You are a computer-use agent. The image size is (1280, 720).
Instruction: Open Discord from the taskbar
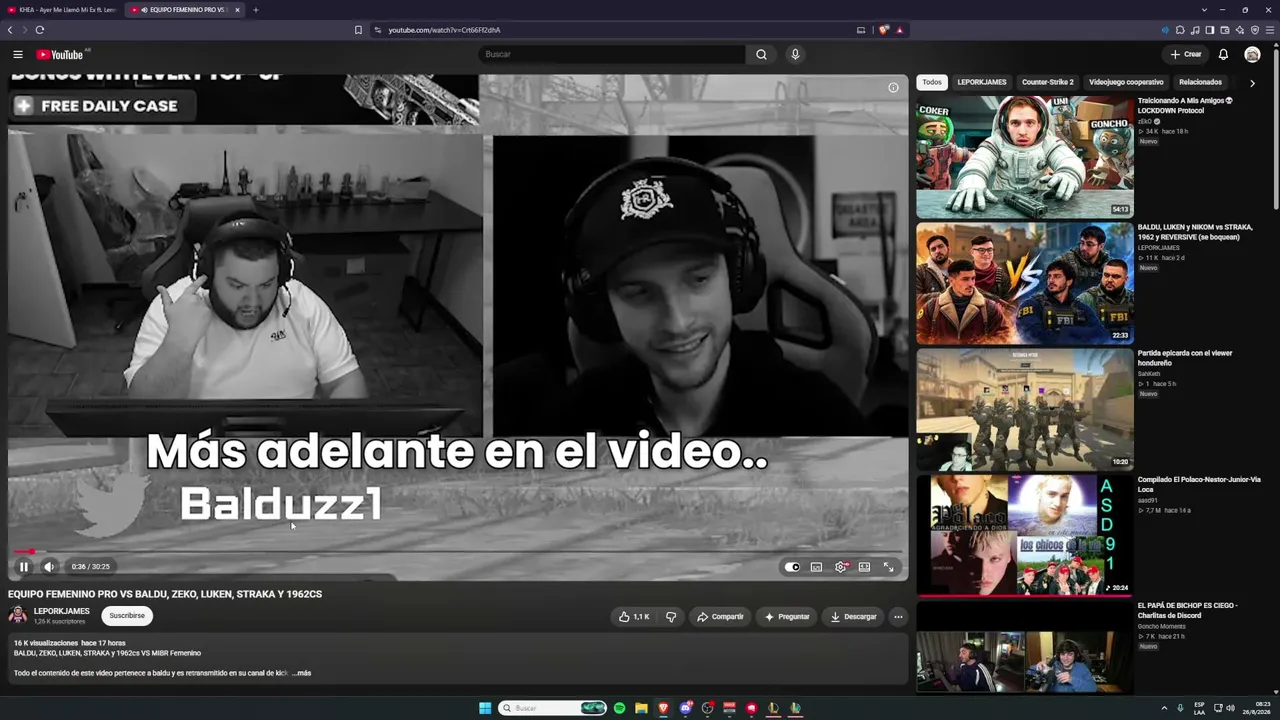[x=685, y=708]
